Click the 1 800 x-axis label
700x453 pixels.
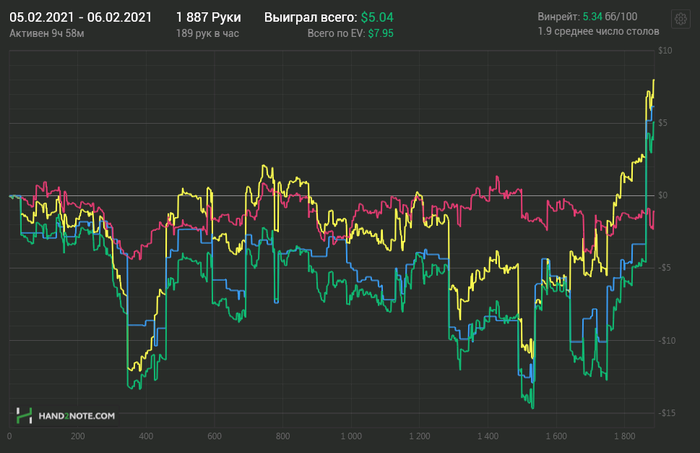625,436
